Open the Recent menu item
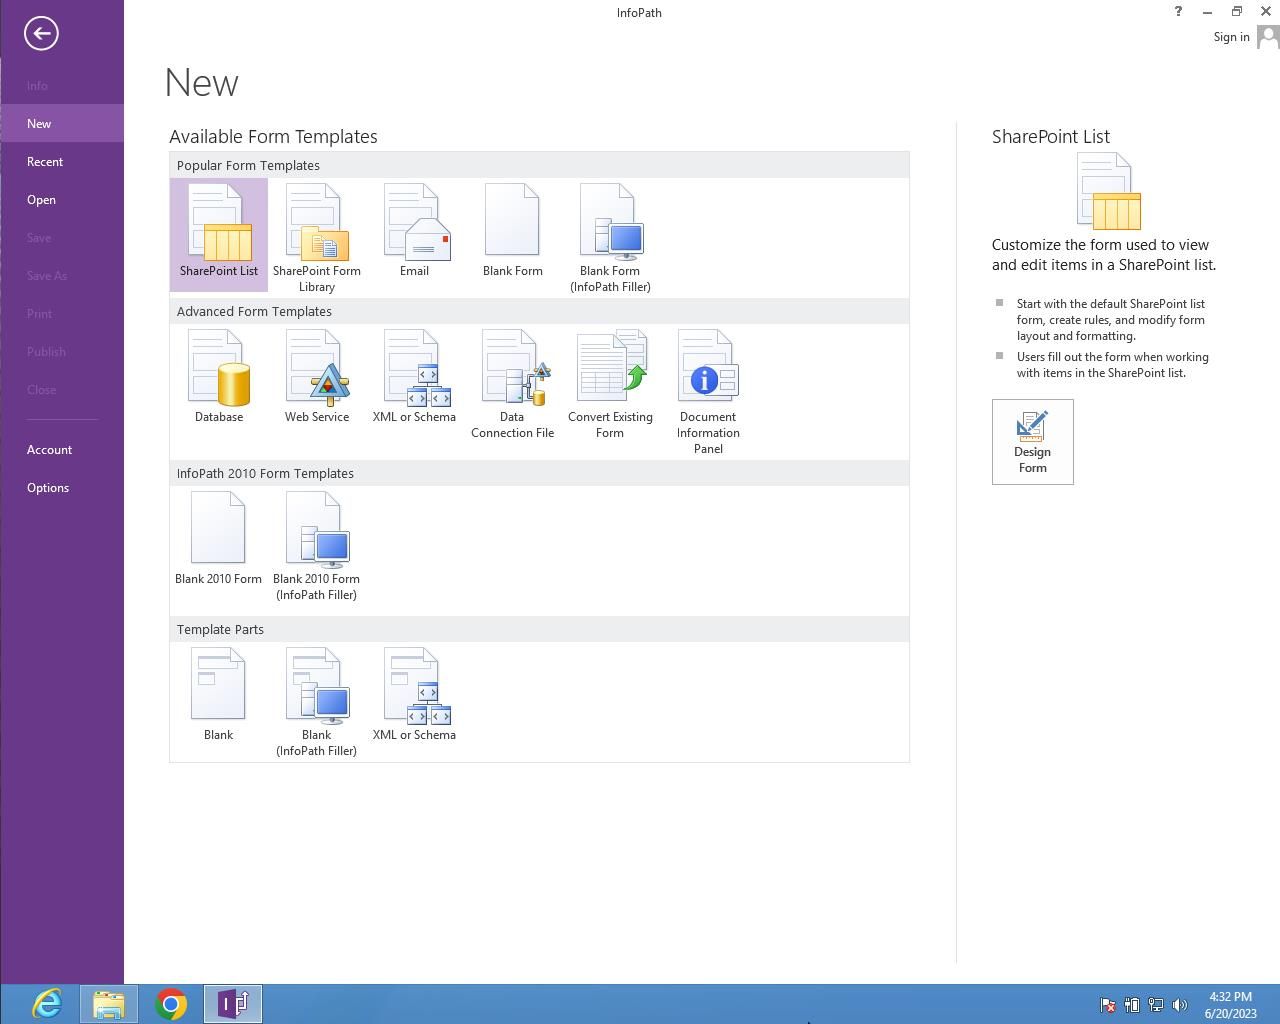The width and height of the screenshot is (1280, 1024). 45,162
